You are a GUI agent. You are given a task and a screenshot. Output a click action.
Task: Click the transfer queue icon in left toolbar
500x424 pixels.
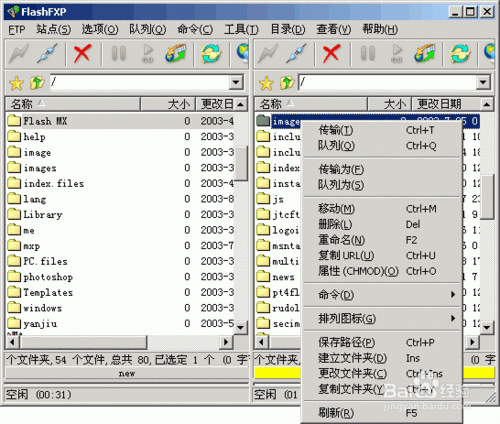click(176, 53)
